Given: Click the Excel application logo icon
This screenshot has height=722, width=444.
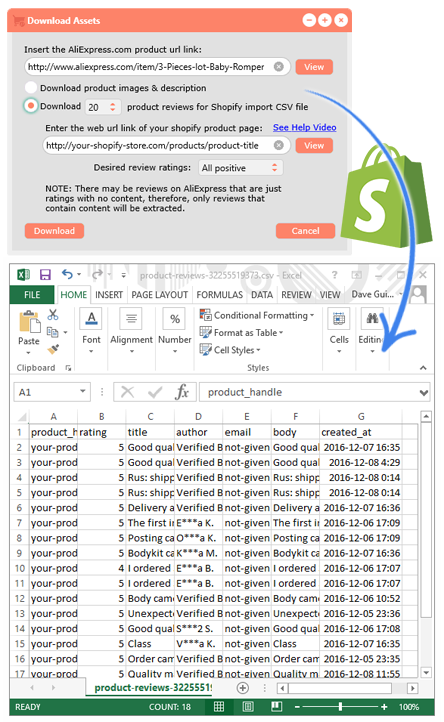Looking at the screenshot, I should [23, 275].
